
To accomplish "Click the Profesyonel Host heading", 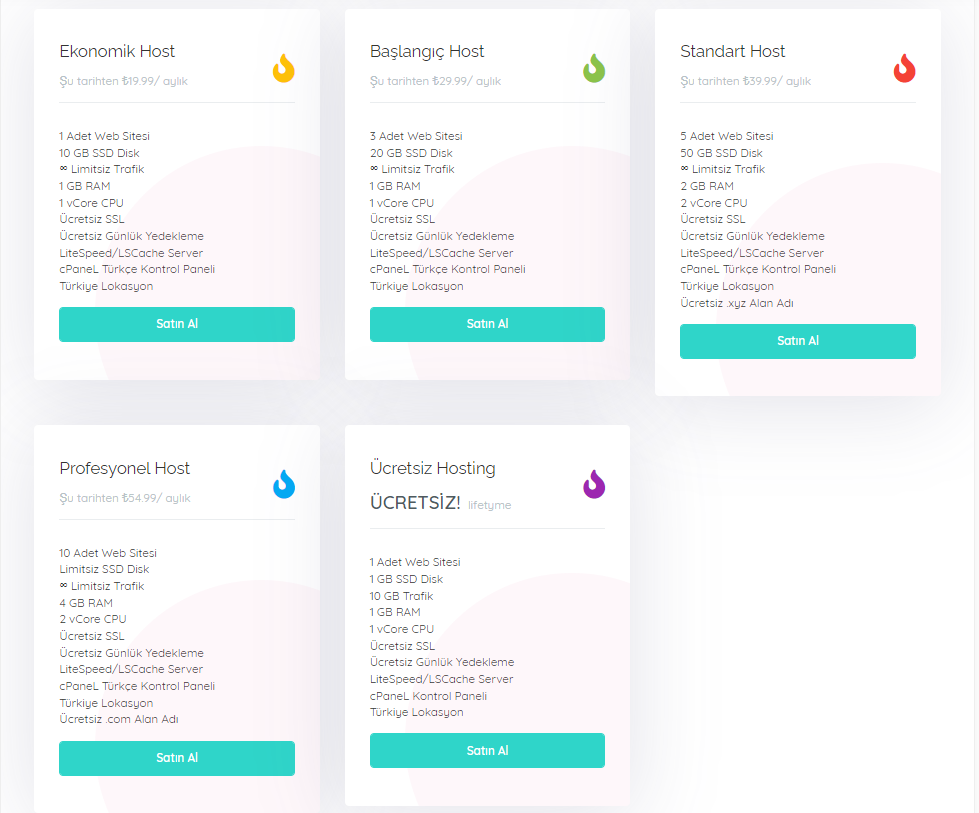I will (124, 469).
